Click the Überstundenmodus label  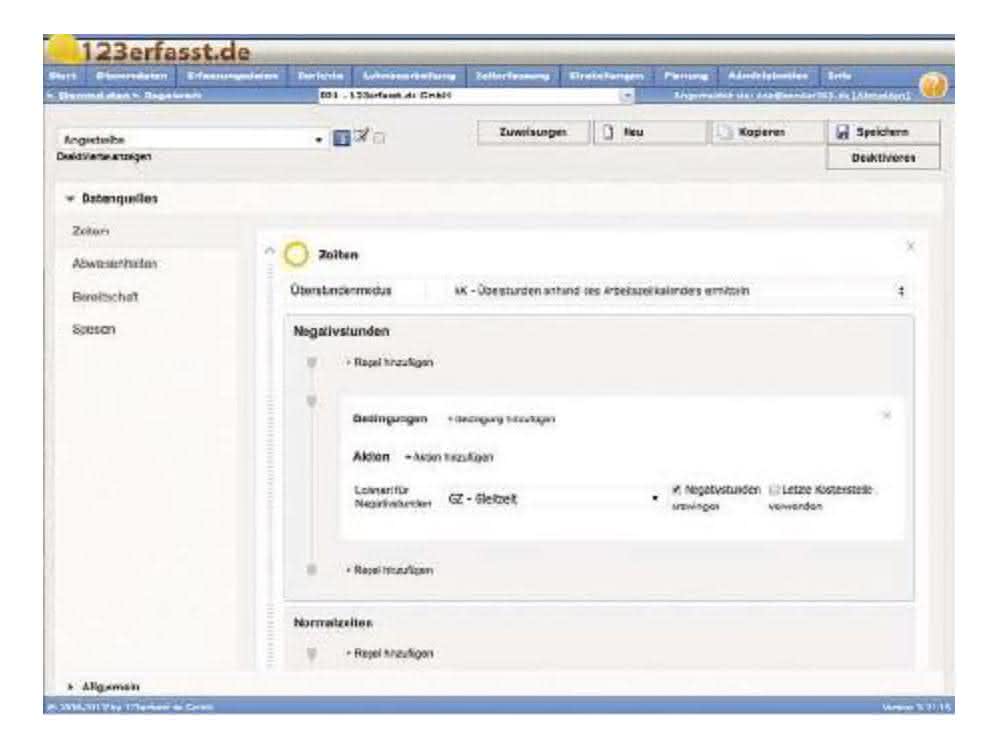coord(341,291)
